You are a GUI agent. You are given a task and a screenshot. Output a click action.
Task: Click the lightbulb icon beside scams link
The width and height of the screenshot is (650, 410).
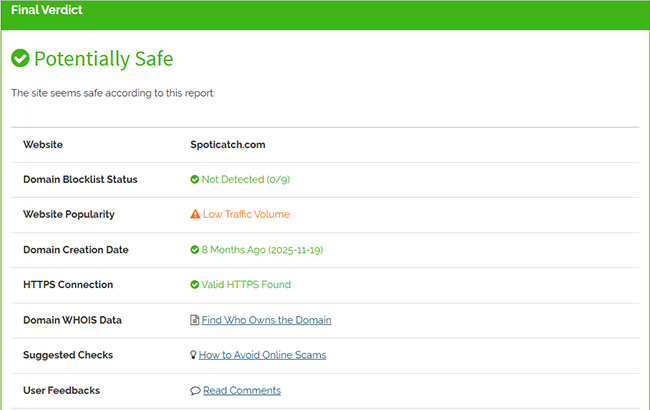193,355
